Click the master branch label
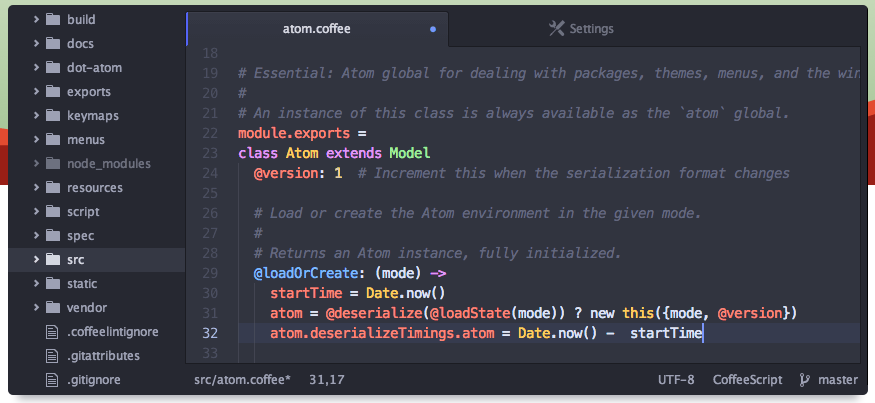875x403 pixels. click(838, 380)
